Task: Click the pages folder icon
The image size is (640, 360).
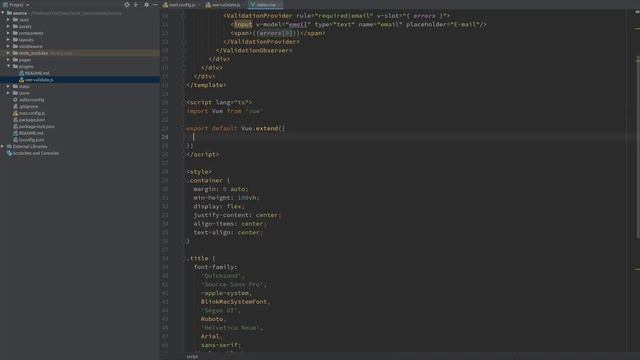Action: pos(15,60)
